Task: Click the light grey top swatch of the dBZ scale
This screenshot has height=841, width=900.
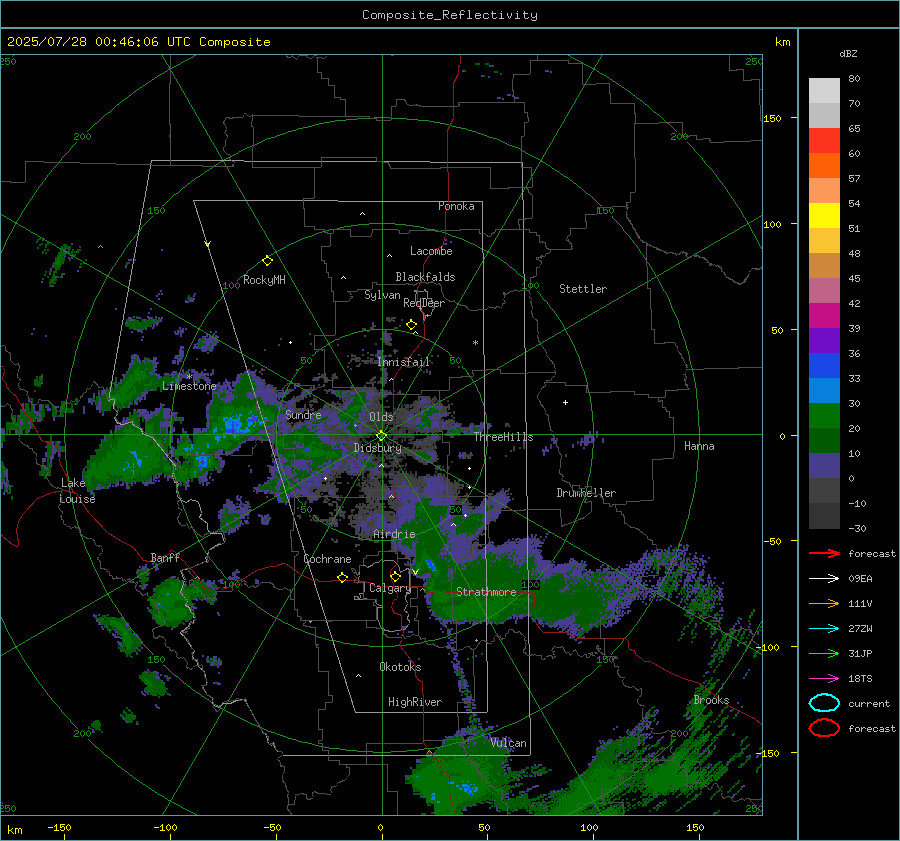Action: [x=824, y=91]
